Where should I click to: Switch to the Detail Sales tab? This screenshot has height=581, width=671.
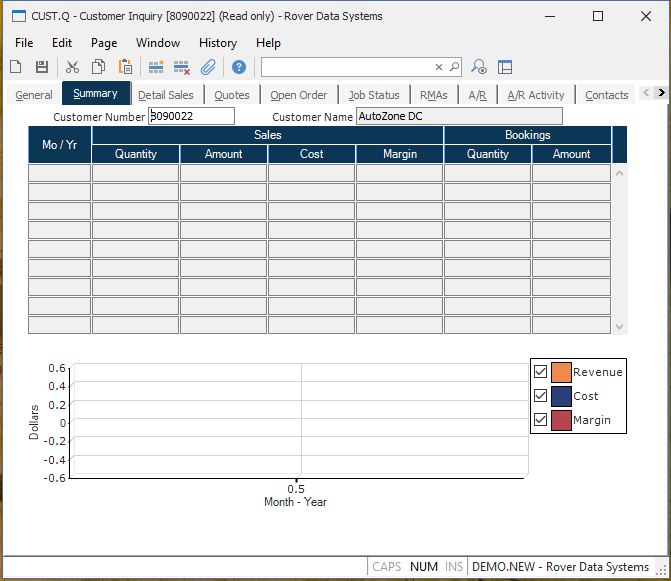[x=166, y=95]
